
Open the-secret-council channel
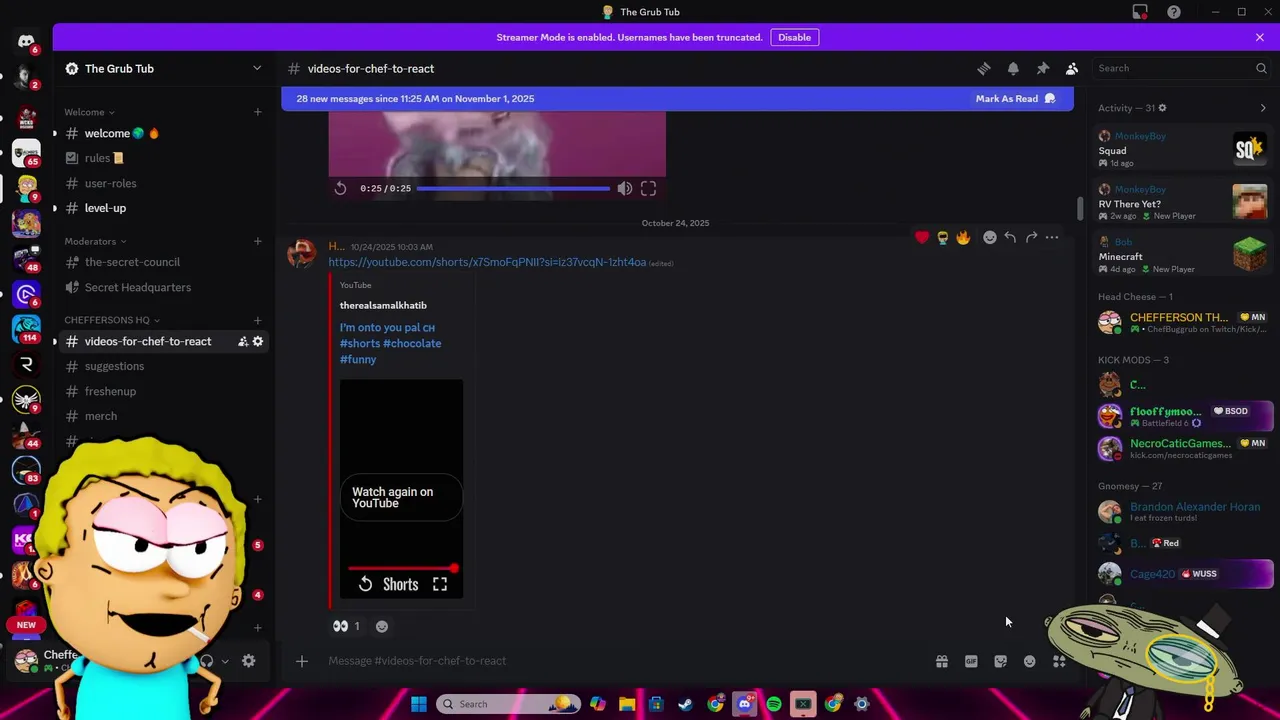tap(163, 262)
